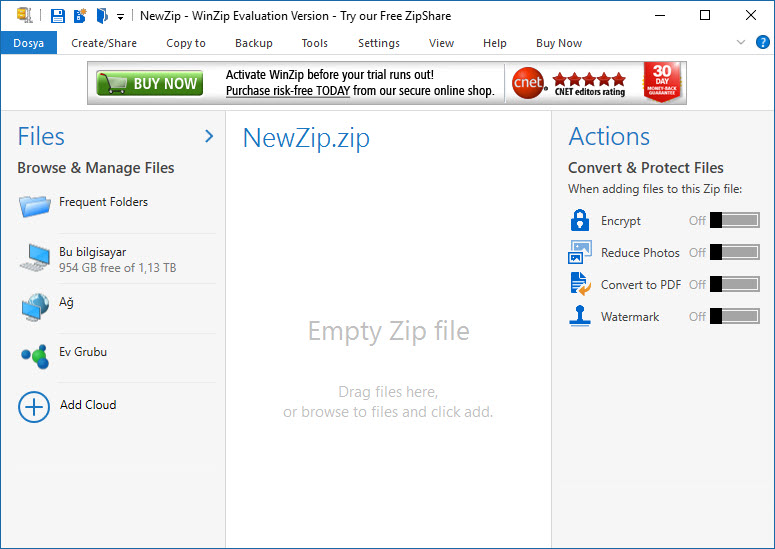Image resolution: width=775 pixels, height=549 pixels.
Task: Toggle the Encrypt switch on
Action: click(734, 220)
